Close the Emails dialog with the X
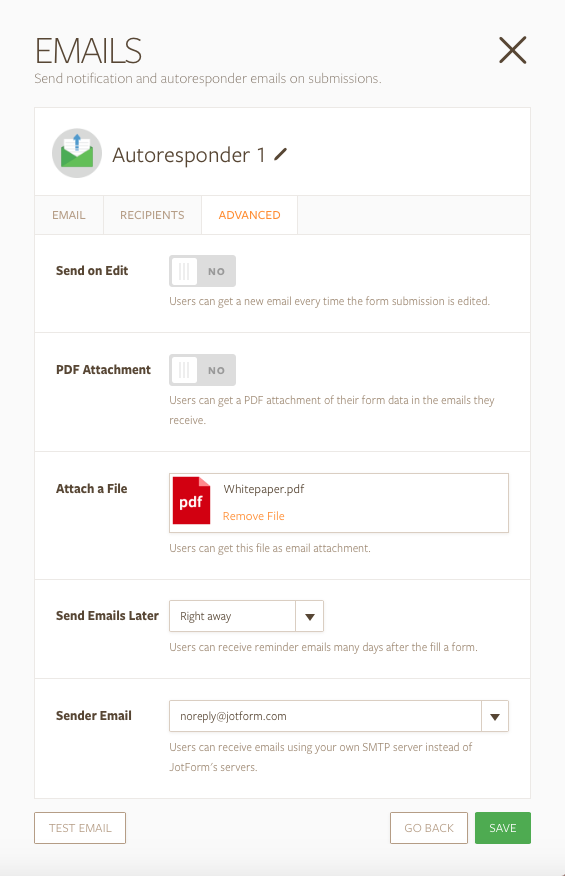Image resolution: width=565 pixels, height=876 pixels. 512,50
